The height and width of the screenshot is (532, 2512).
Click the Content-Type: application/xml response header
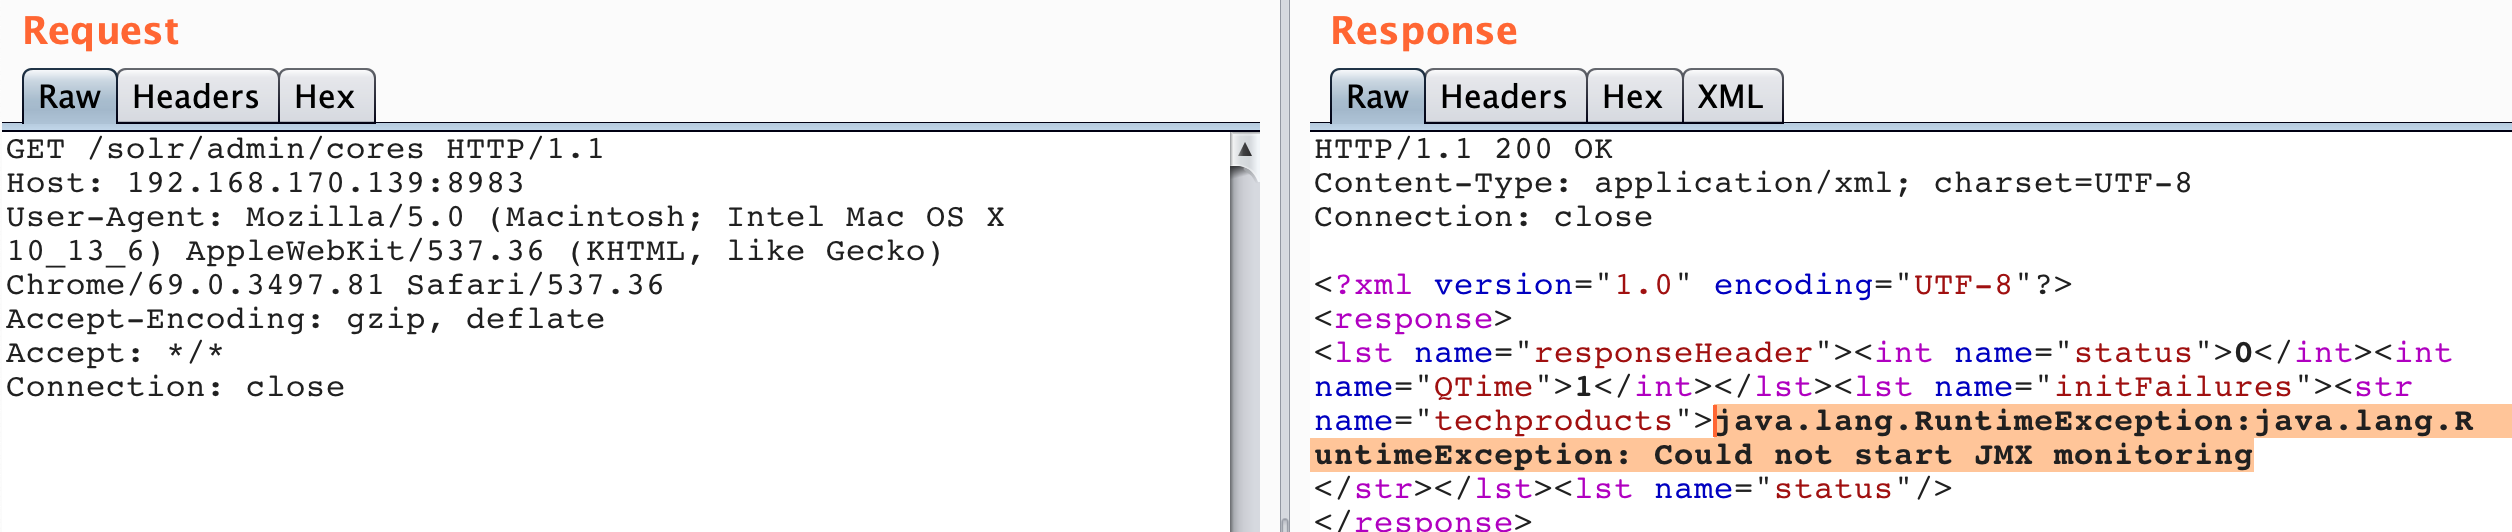1752,183
